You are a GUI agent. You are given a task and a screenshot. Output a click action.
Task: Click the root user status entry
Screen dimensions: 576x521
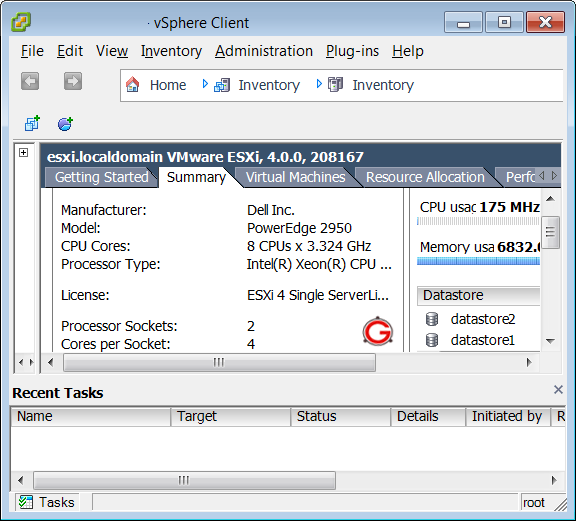pyautogui.click(x=534, y=502)
